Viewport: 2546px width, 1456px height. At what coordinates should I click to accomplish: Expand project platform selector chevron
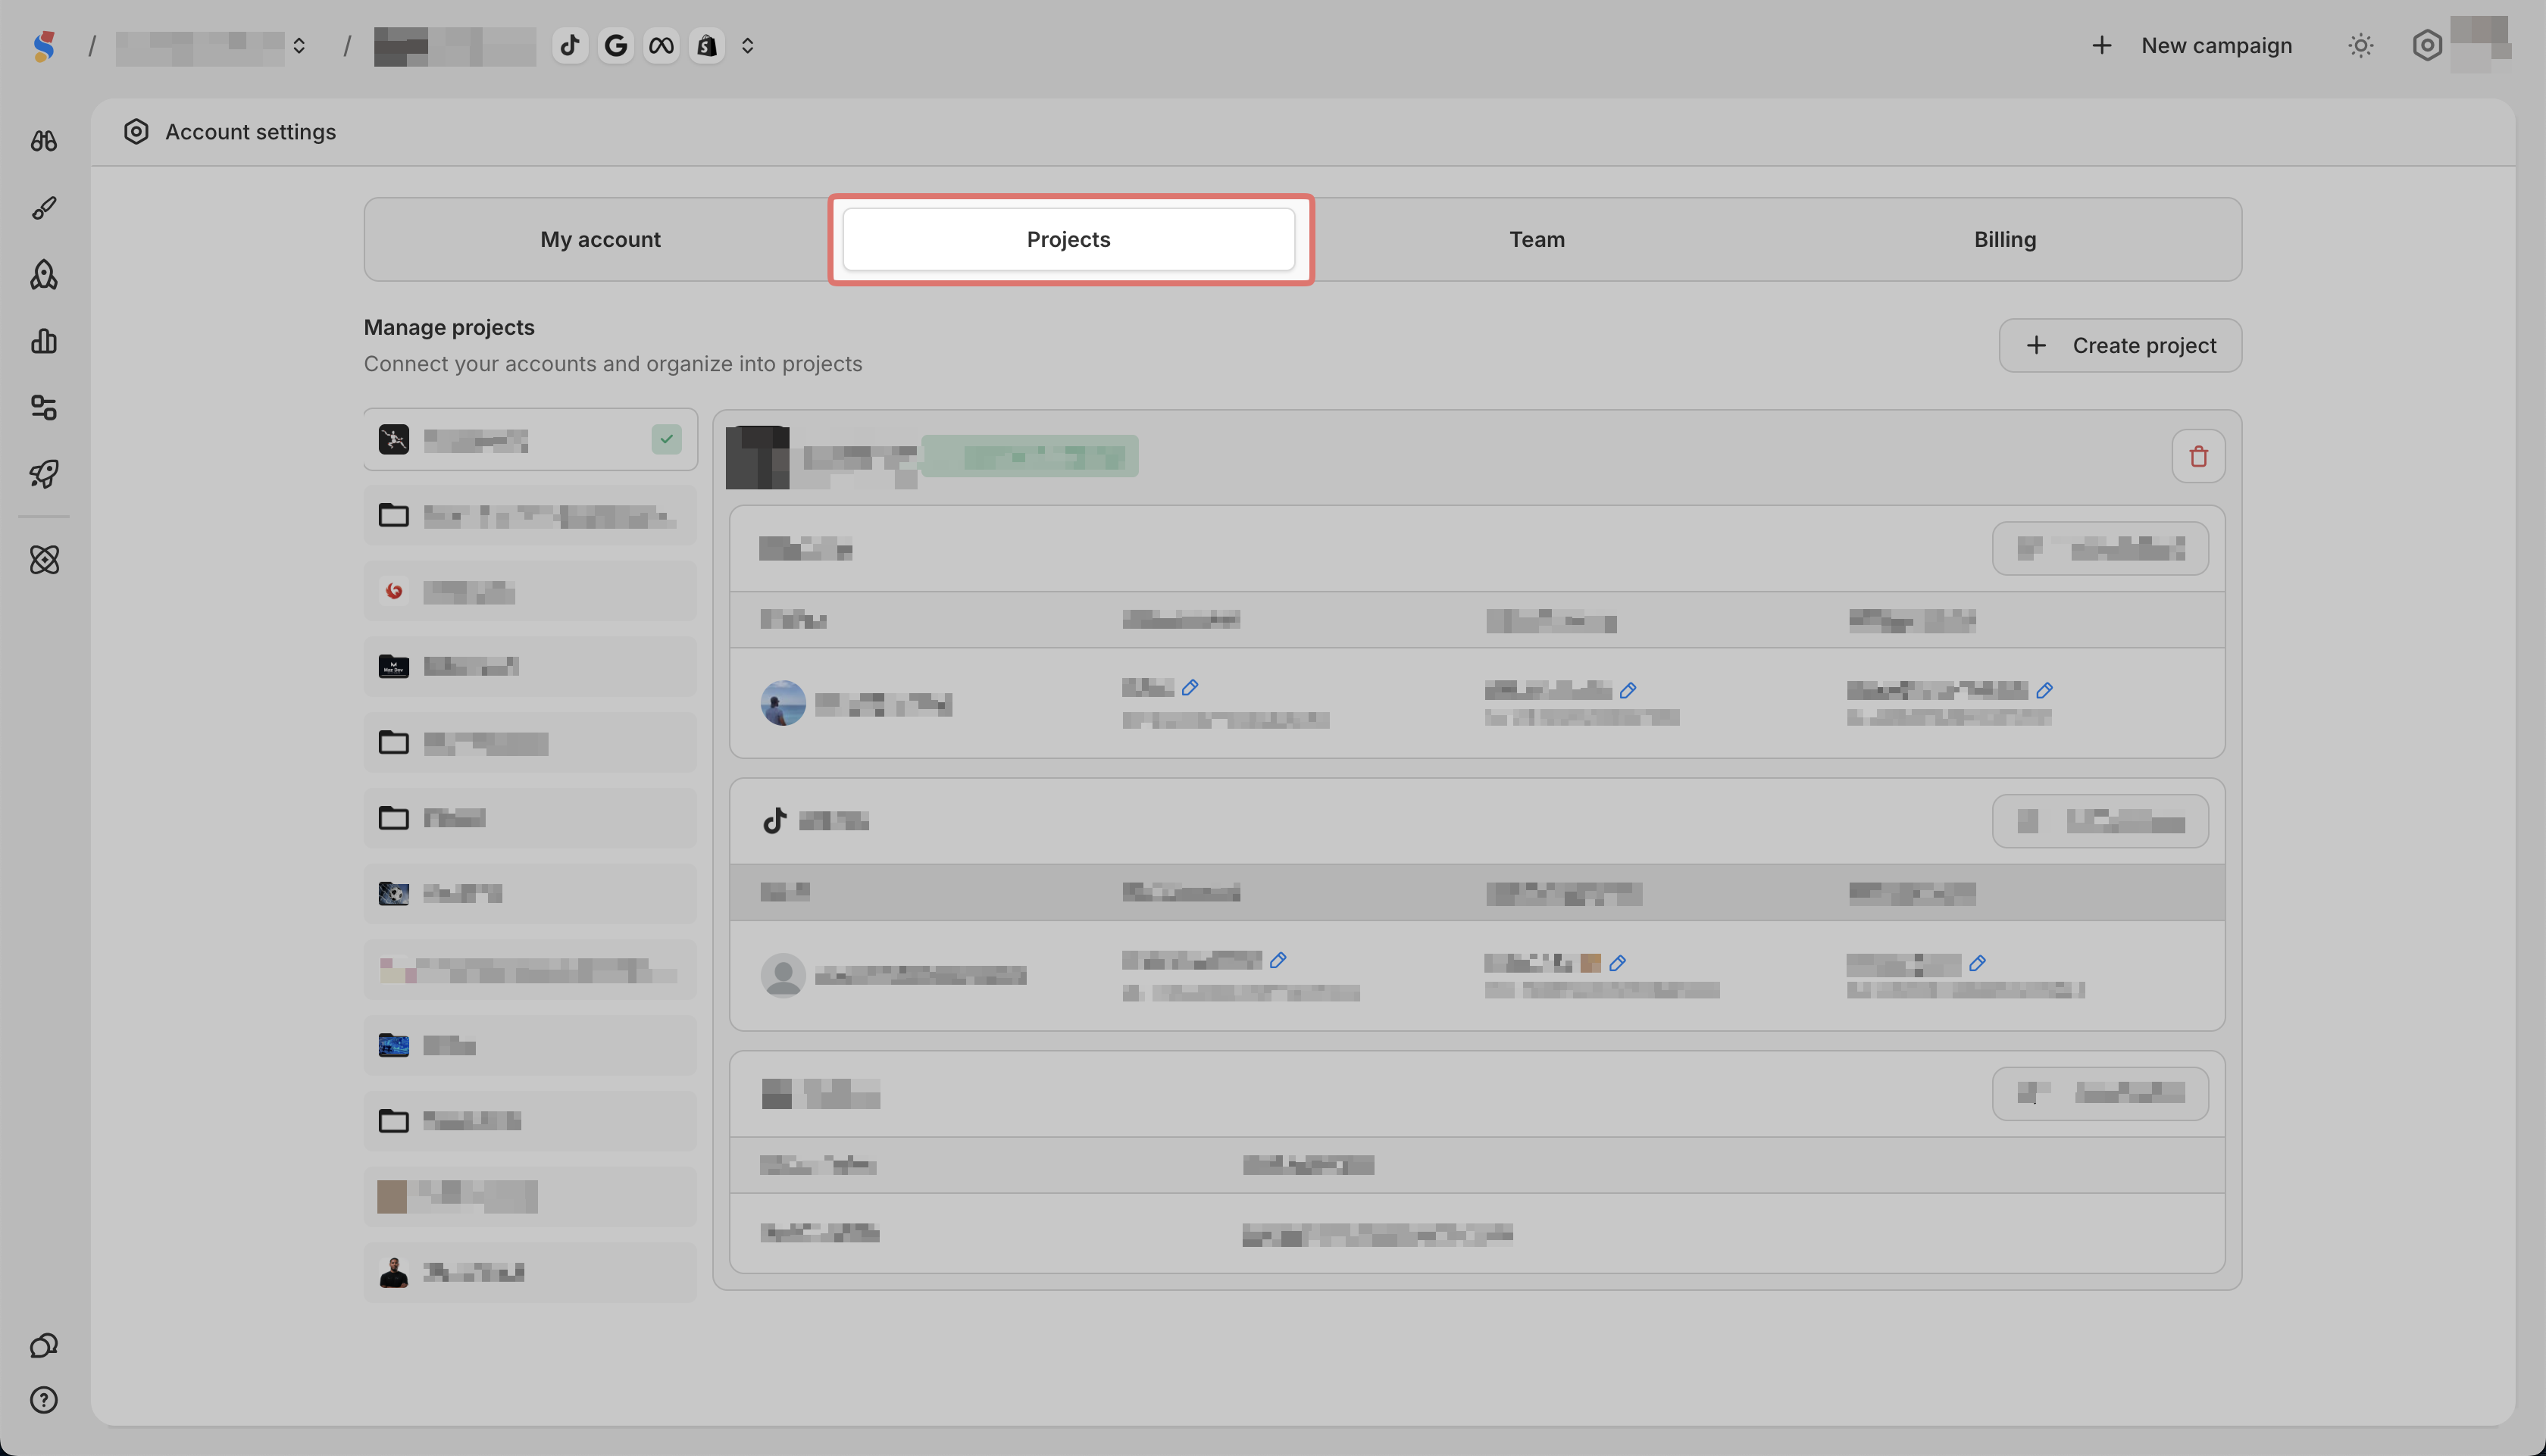click(747, 45)
